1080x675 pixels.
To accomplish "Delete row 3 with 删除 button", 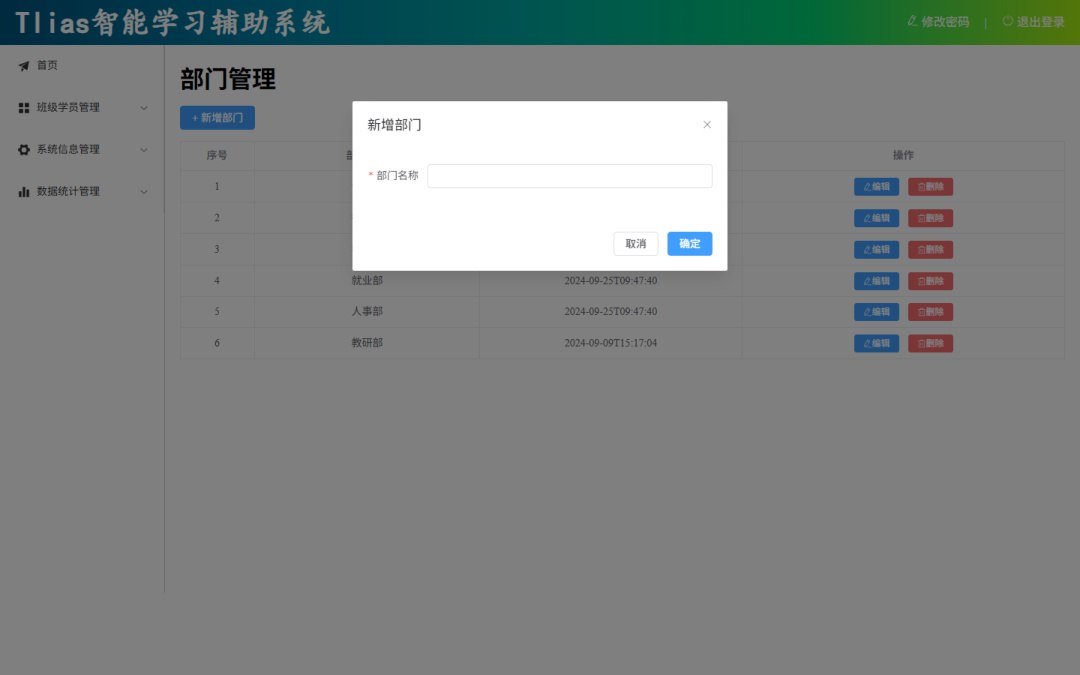I will tap(931, 249).
